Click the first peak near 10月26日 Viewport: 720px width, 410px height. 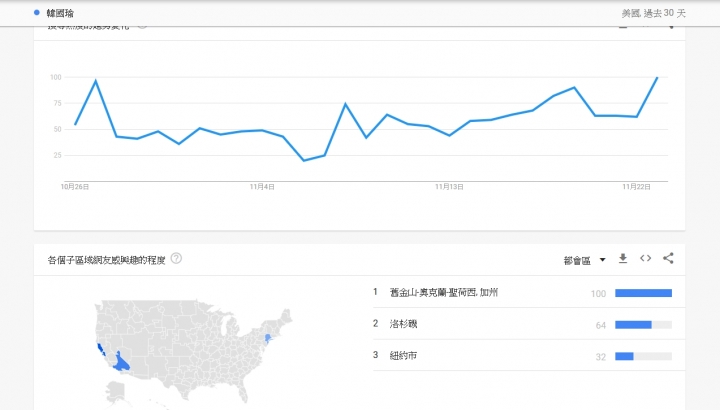[x=96, y=81]
